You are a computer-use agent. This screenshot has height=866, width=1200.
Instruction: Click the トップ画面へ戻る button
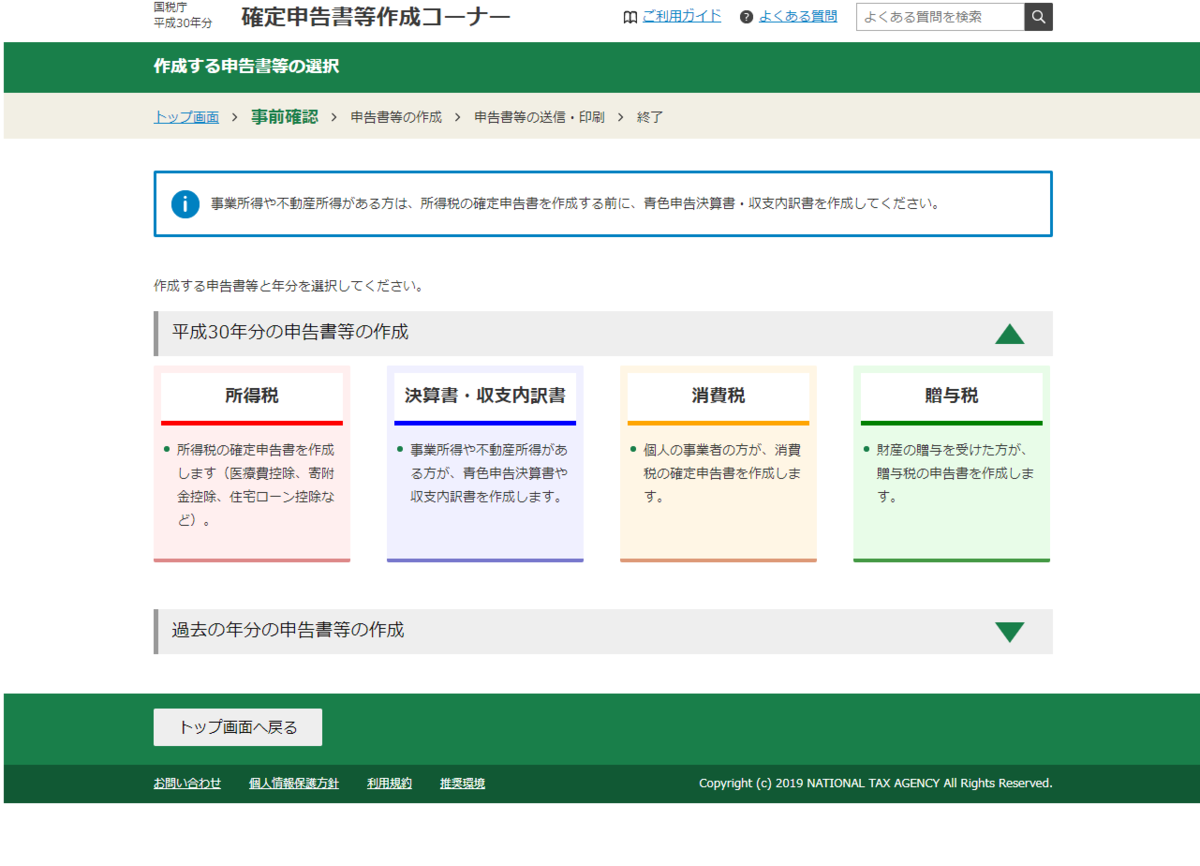click(x=238, y=727)
